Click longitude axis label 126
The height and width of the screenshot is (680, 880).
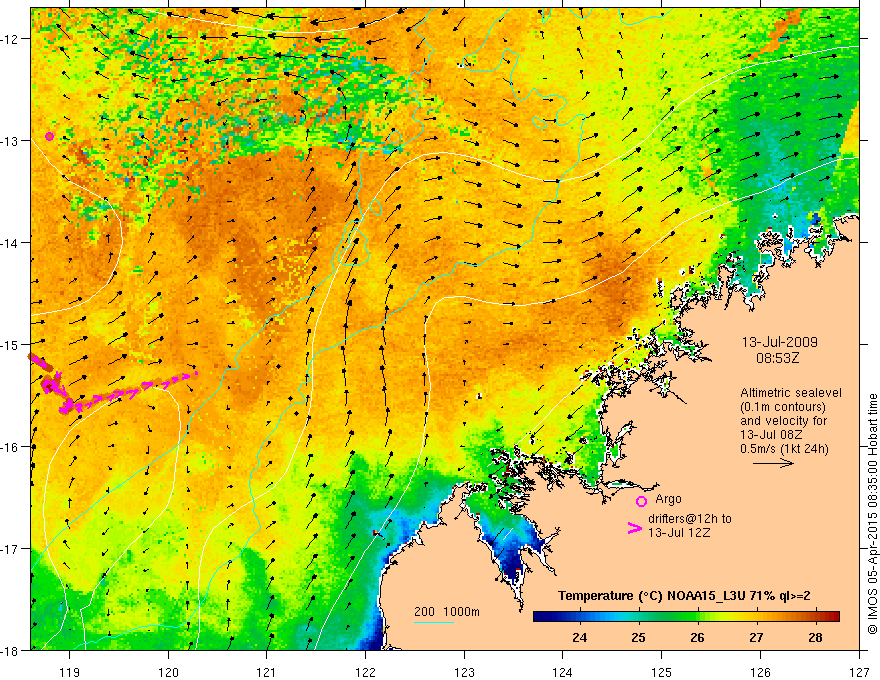(x=760, y=672)
